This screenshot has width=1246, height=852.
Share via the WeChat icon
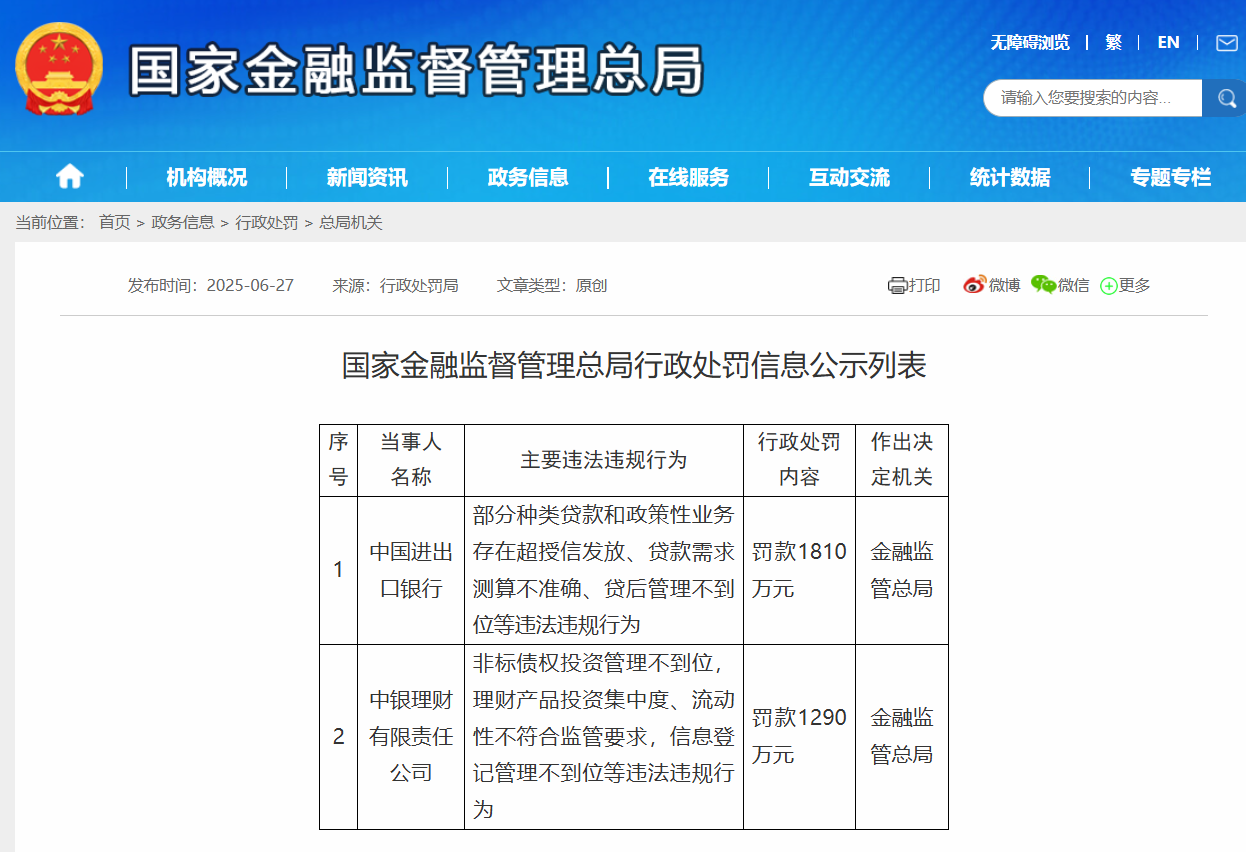[x=1043, y=285]
